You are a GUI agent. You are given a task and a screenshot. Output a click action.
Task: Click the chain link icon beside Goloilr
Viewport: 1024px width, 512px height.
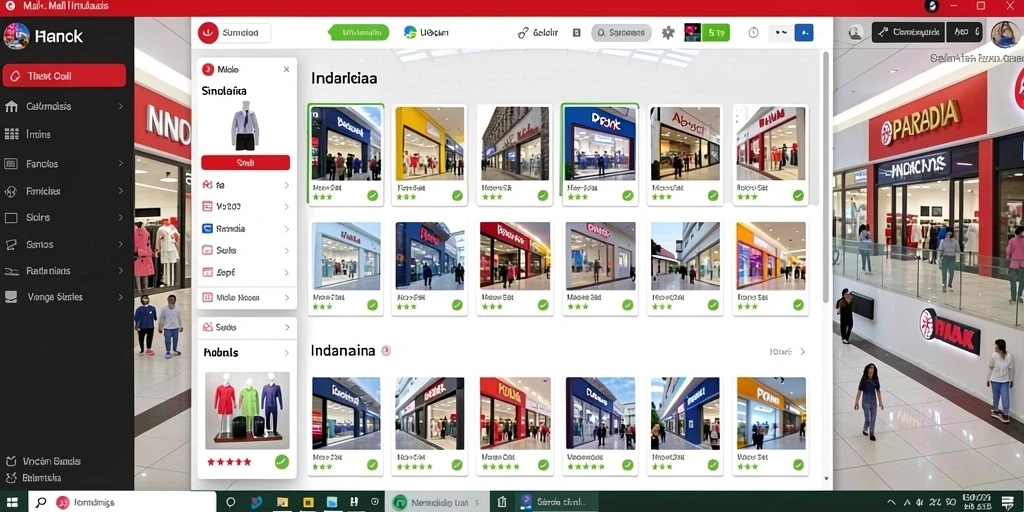click(x=522, y=33)
